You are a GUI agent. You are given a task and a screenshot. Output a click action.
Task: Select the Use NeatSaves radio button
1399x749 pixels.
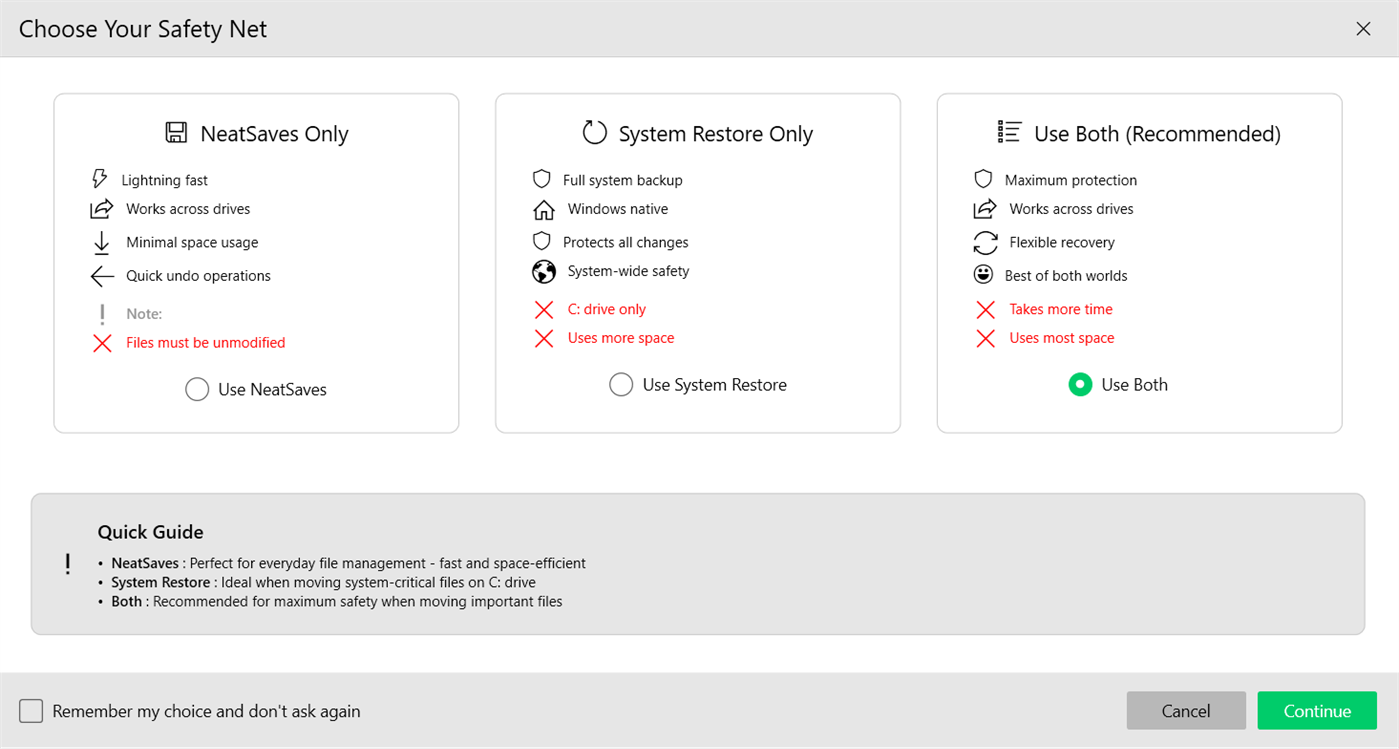coord(197,389)
